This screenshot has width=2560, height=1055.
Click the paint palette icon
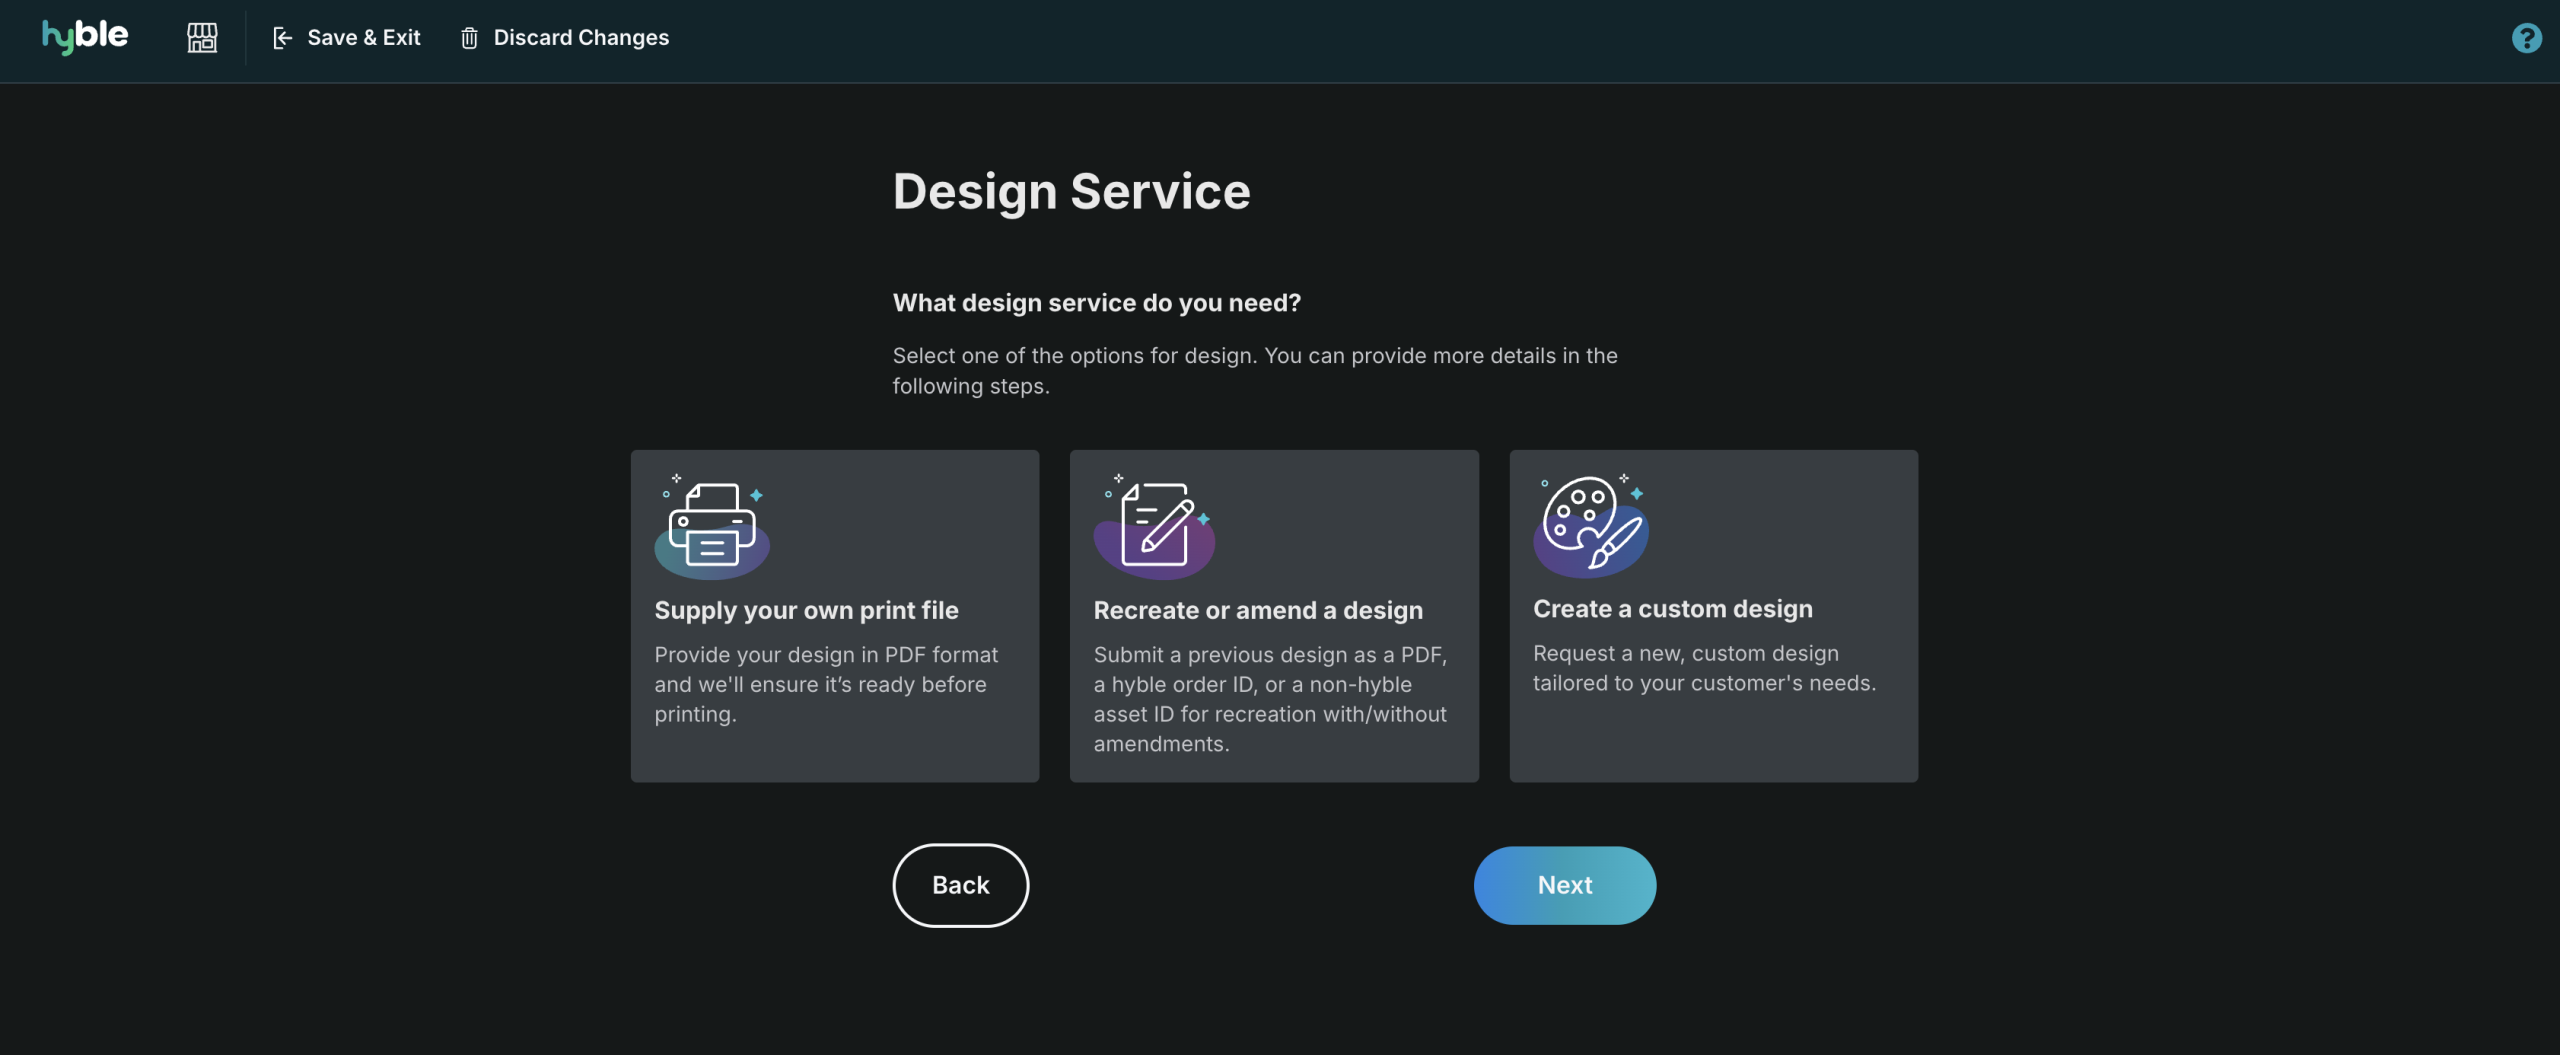click(1591, 525)
